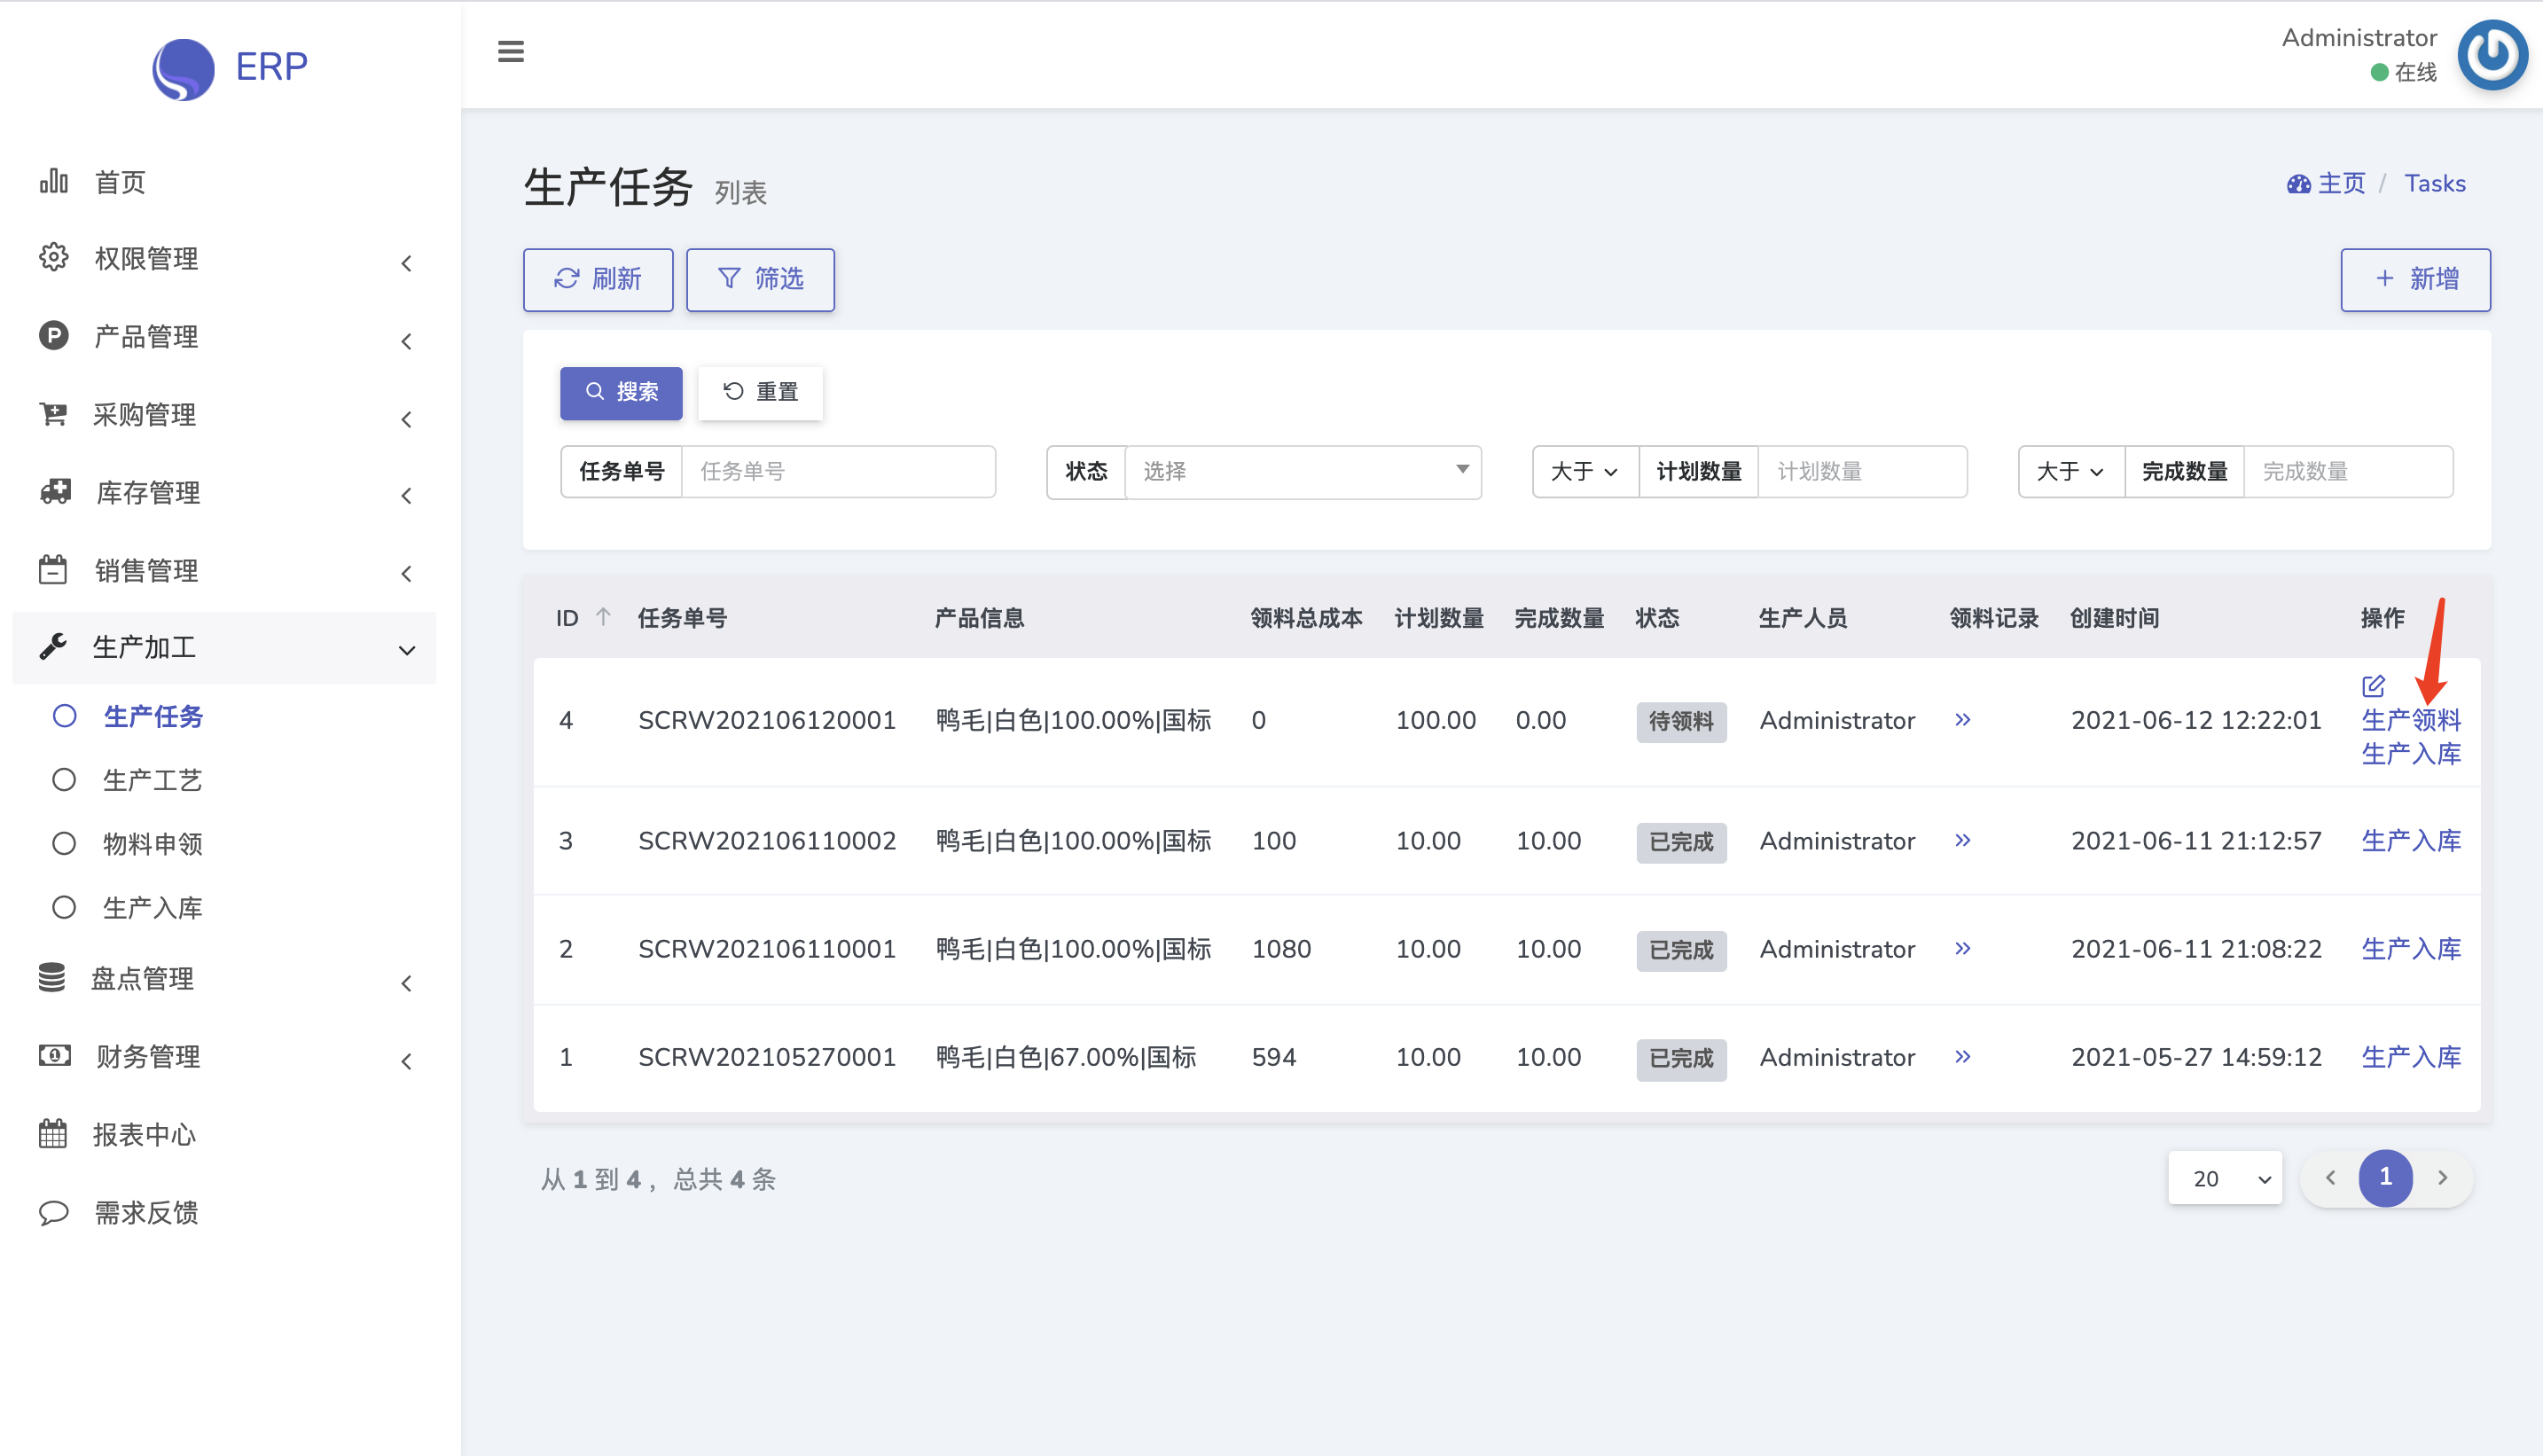Open material records arrows for SCRW202106110002
This screenshot has width=2543, height=1456.
tap(1962, 840)
